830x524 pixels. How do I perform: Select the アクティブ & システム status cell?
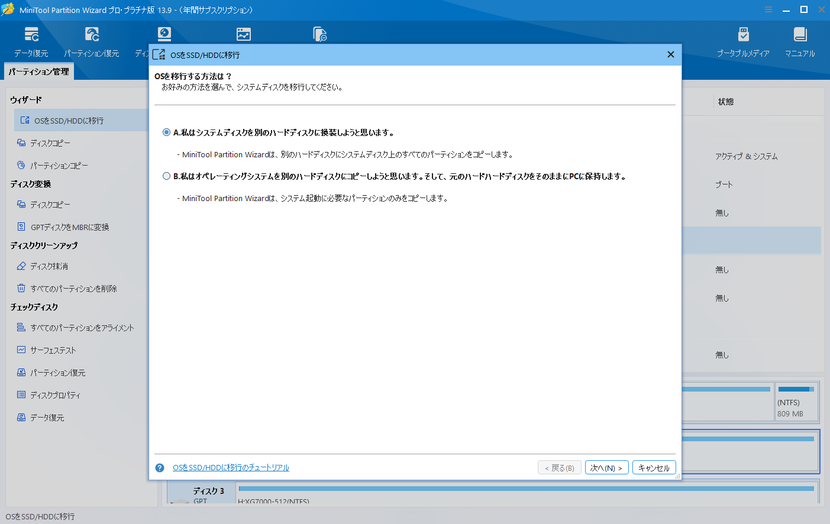click(746, 156)
